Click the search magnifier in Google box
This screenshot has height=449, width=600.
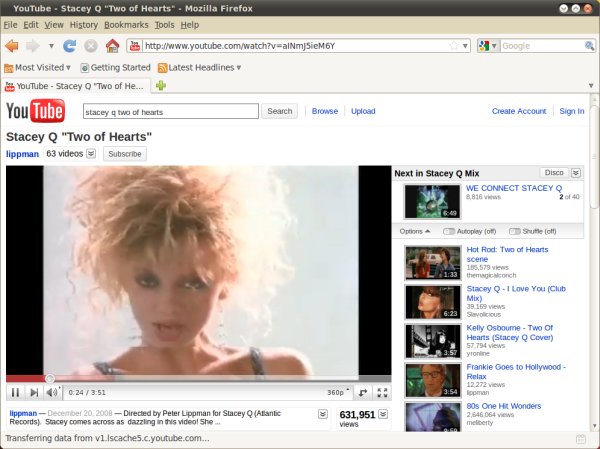click(x=590, y=46)
